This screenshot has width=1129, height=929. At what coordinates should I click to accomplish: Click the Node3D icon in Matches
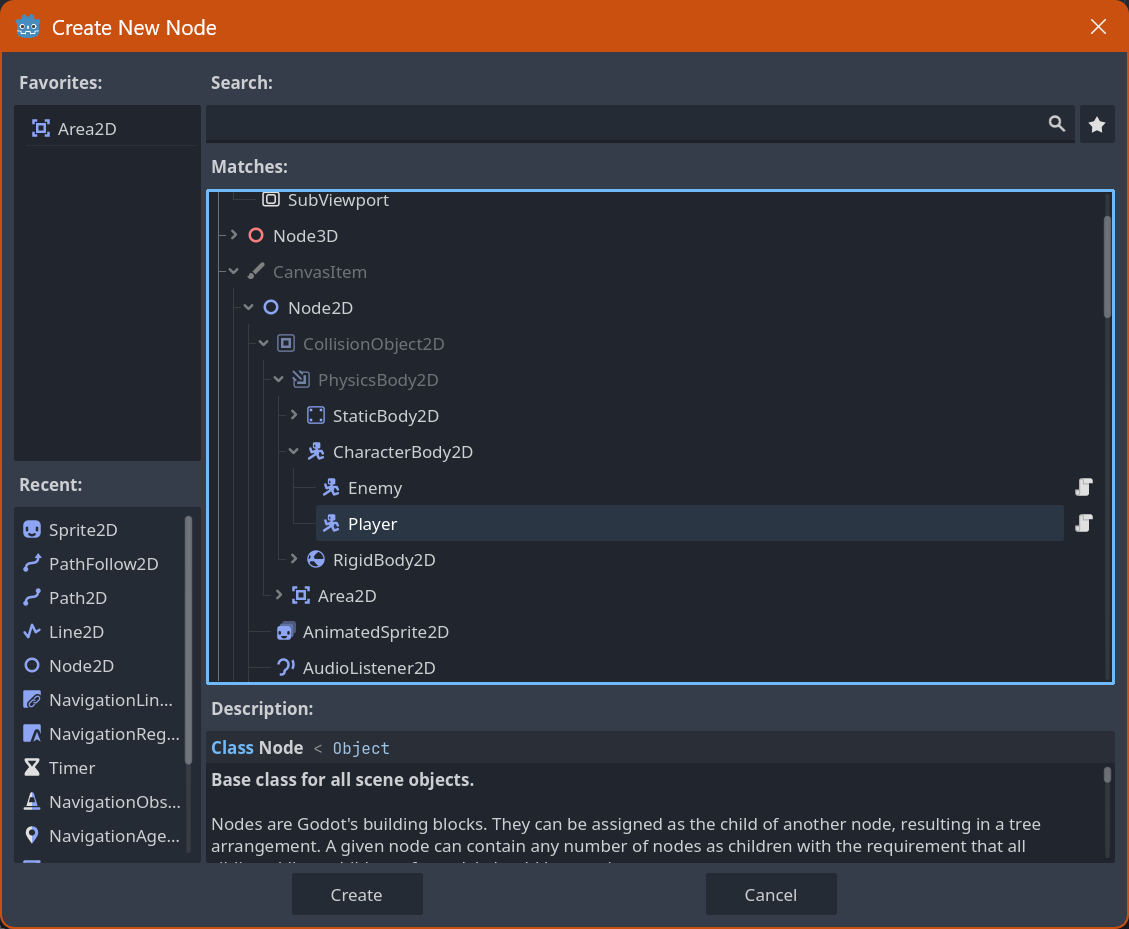pos(255,235)
